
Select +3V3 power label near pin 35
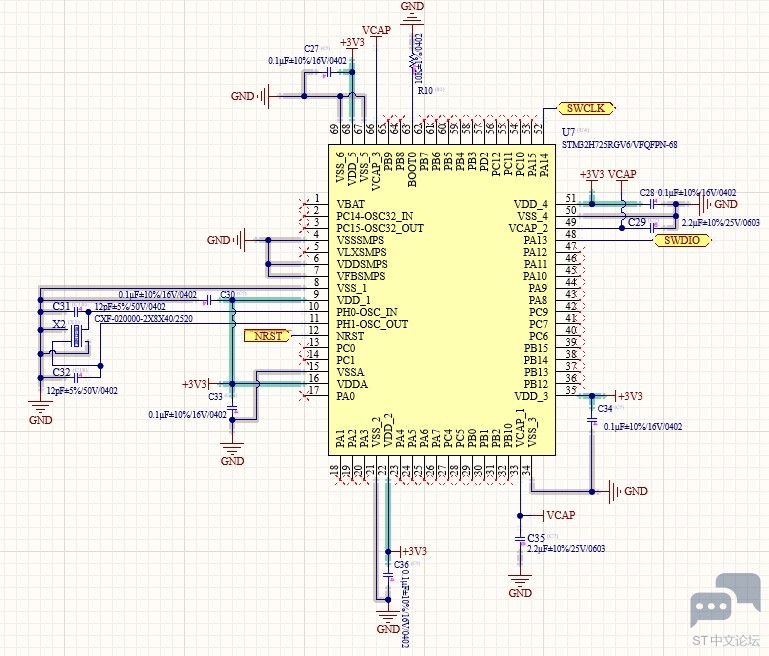click(630, 396)
